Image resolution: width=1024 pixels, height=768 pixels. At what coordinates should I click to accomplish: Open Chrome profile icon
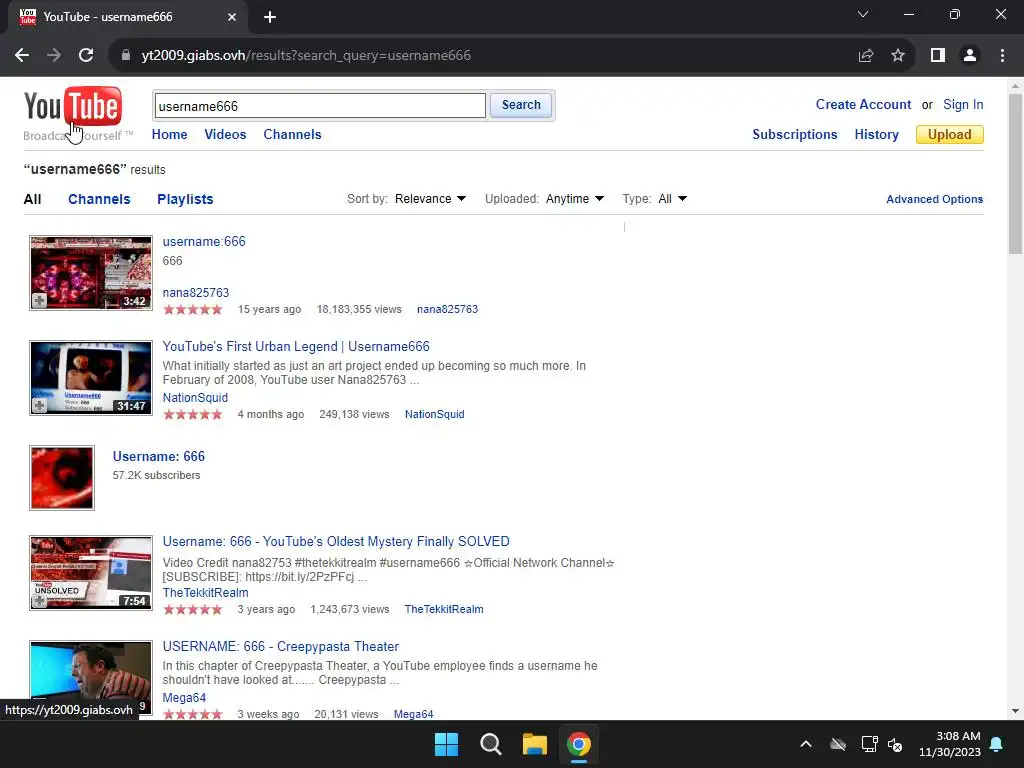pos(970,56)
